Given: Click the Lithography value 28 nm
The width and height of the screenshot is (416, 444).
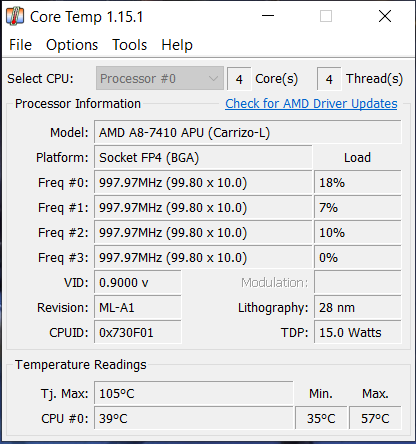Looking at the screenshot, I should click(x=358, y=308).
